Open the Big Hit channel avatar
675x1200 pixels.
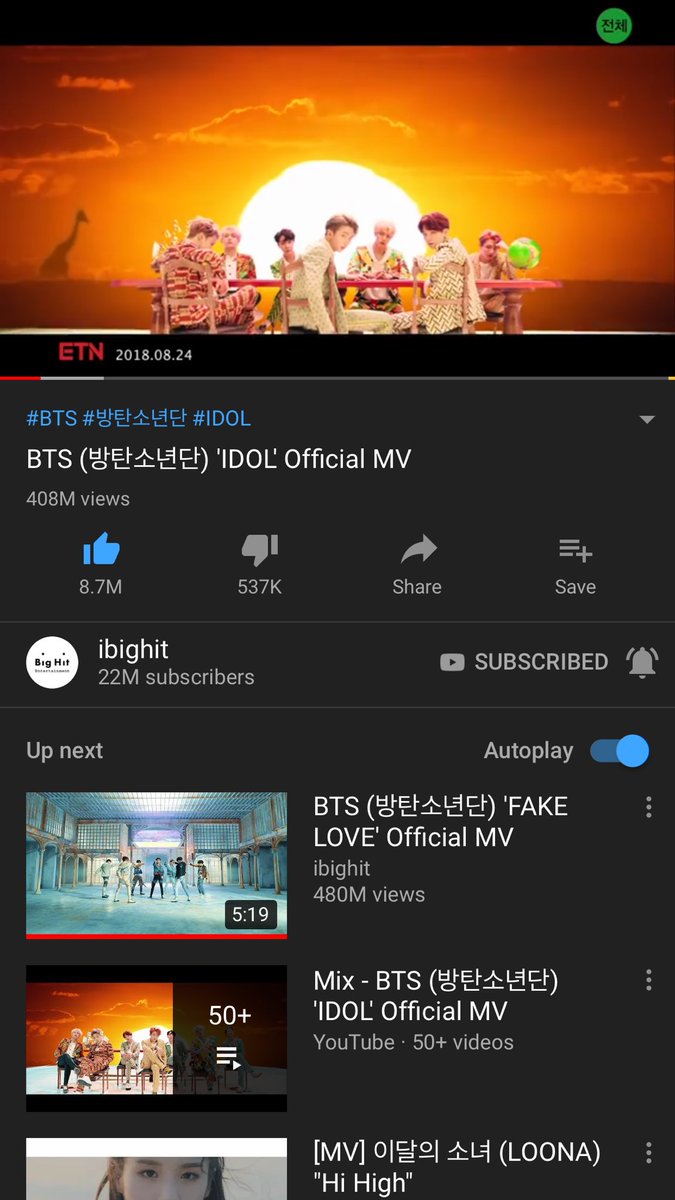(52, 662)
